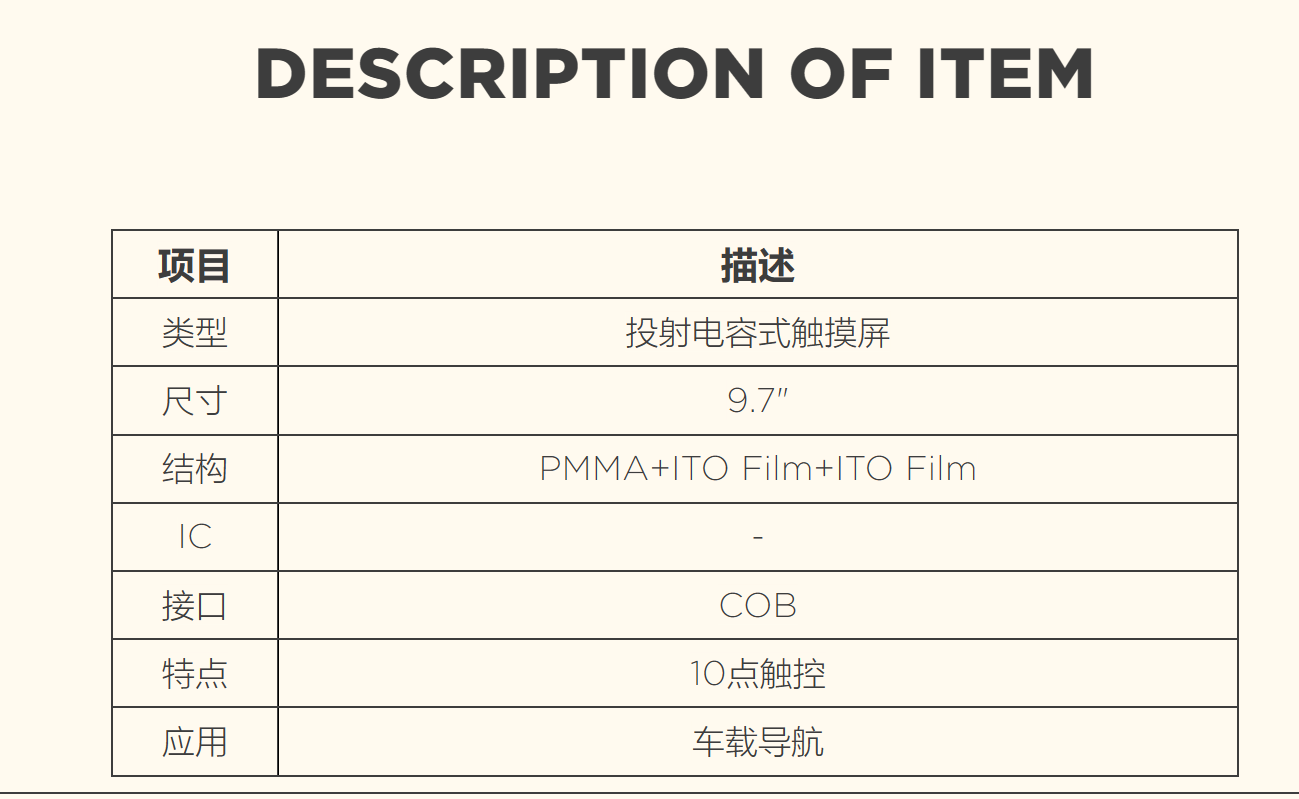The height and width of the screenshot is (799, 1299).
Task: Click the 结构 row label
Action: [195, 469]
